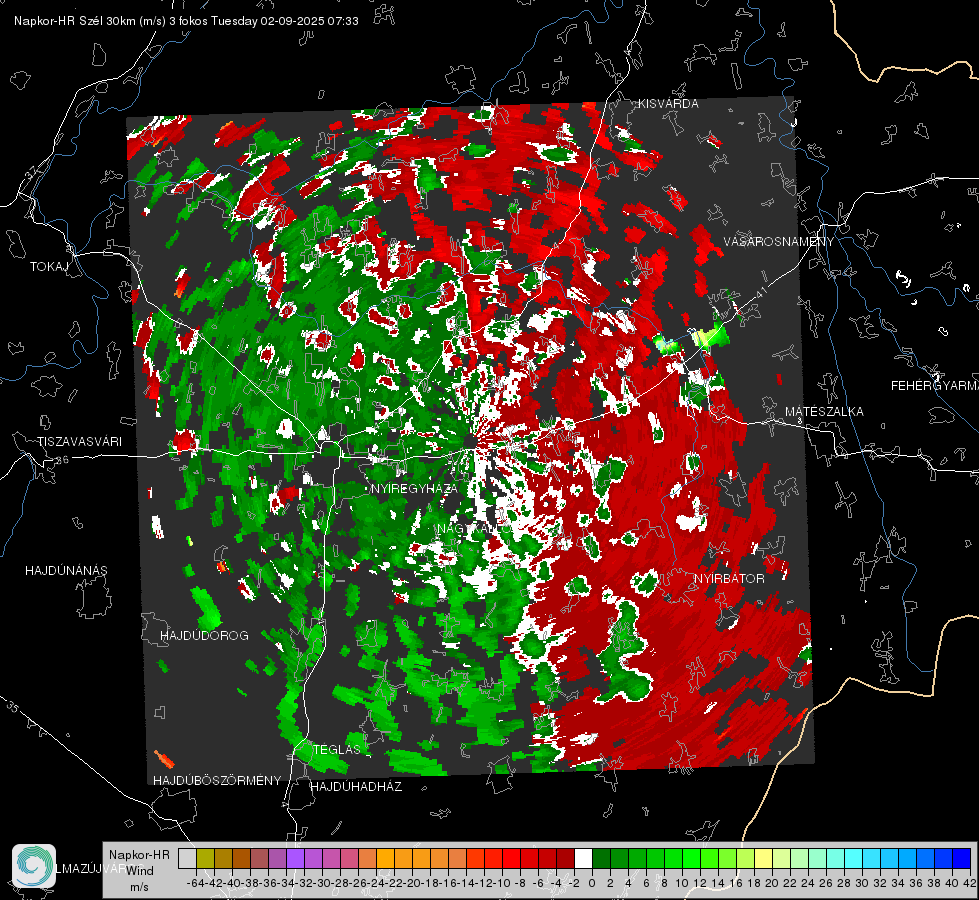Select the VÁSÁROSNAMÉNY city label
This screenshot has width=979, height=900.
click(779, 242)
